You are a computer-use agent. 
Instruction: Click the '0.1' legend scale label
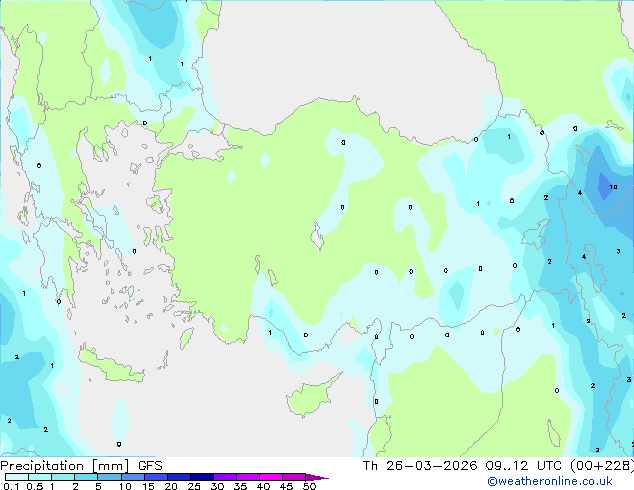click(11, 486)
